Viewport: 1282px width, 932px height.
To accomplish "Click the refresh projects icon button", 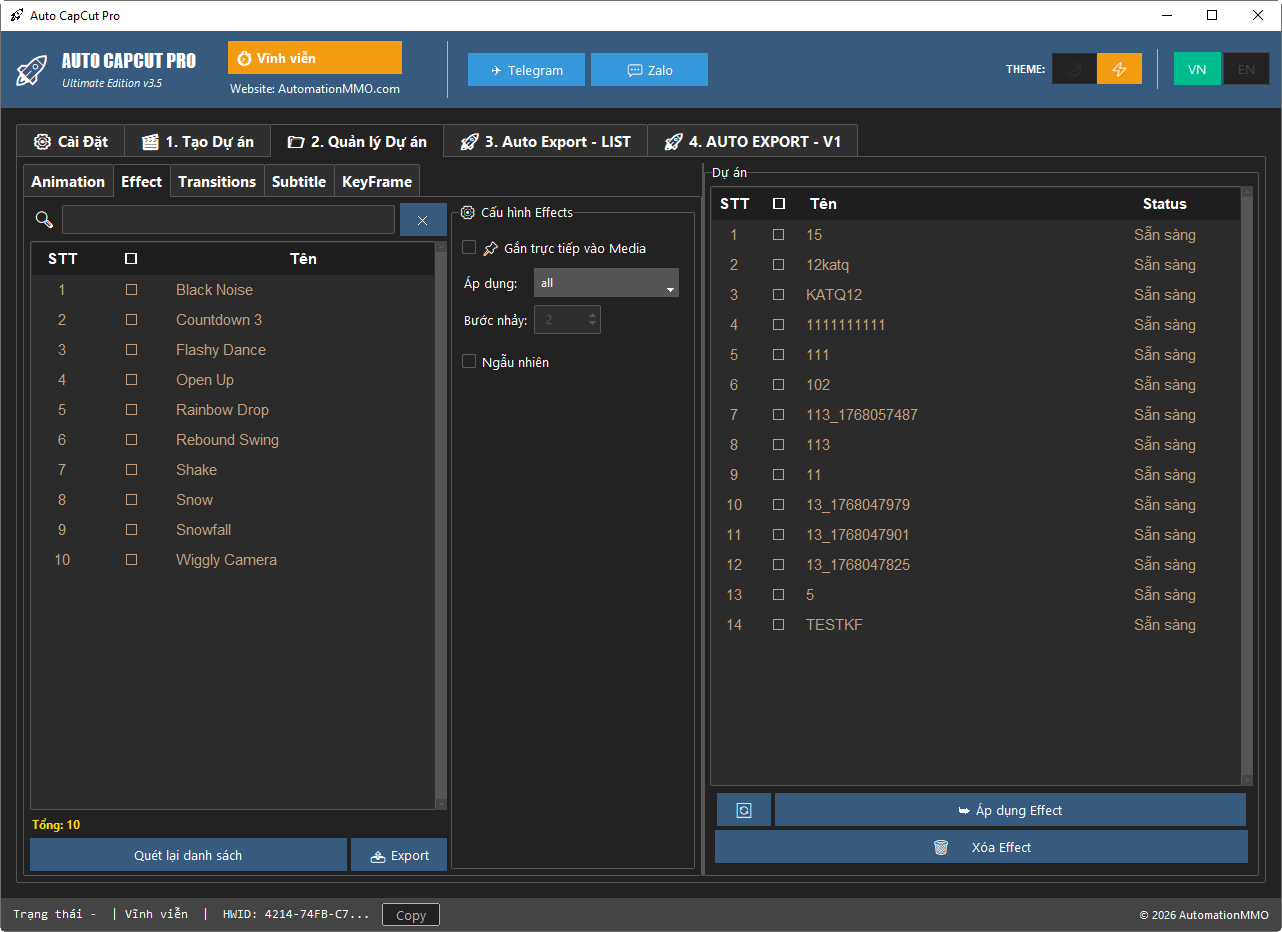I will (x=744, y=810).
